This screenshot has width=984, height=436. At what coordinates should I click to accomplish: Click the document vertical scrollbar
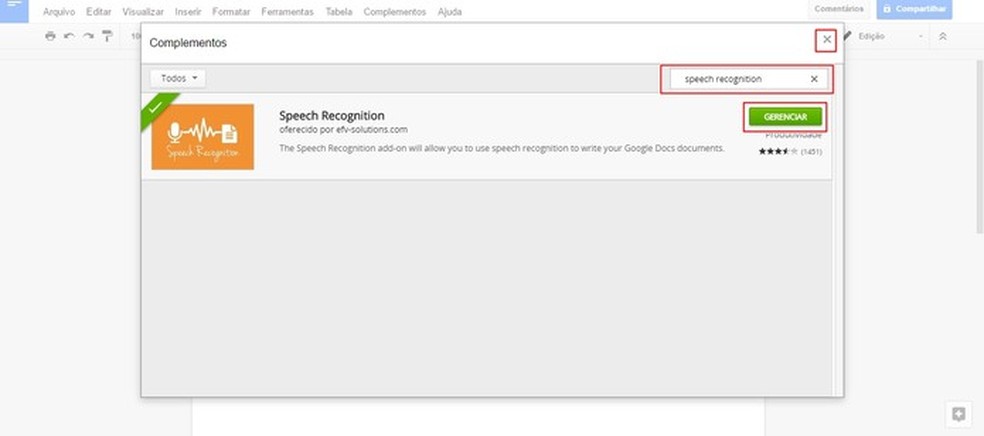980,147
